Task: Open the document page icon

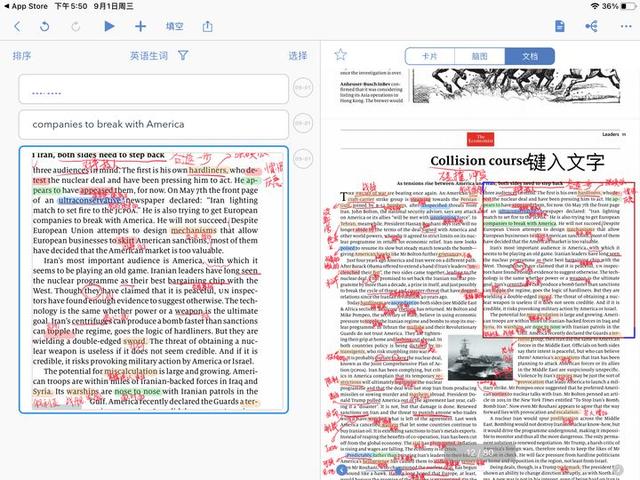Action: click(560, 27)
